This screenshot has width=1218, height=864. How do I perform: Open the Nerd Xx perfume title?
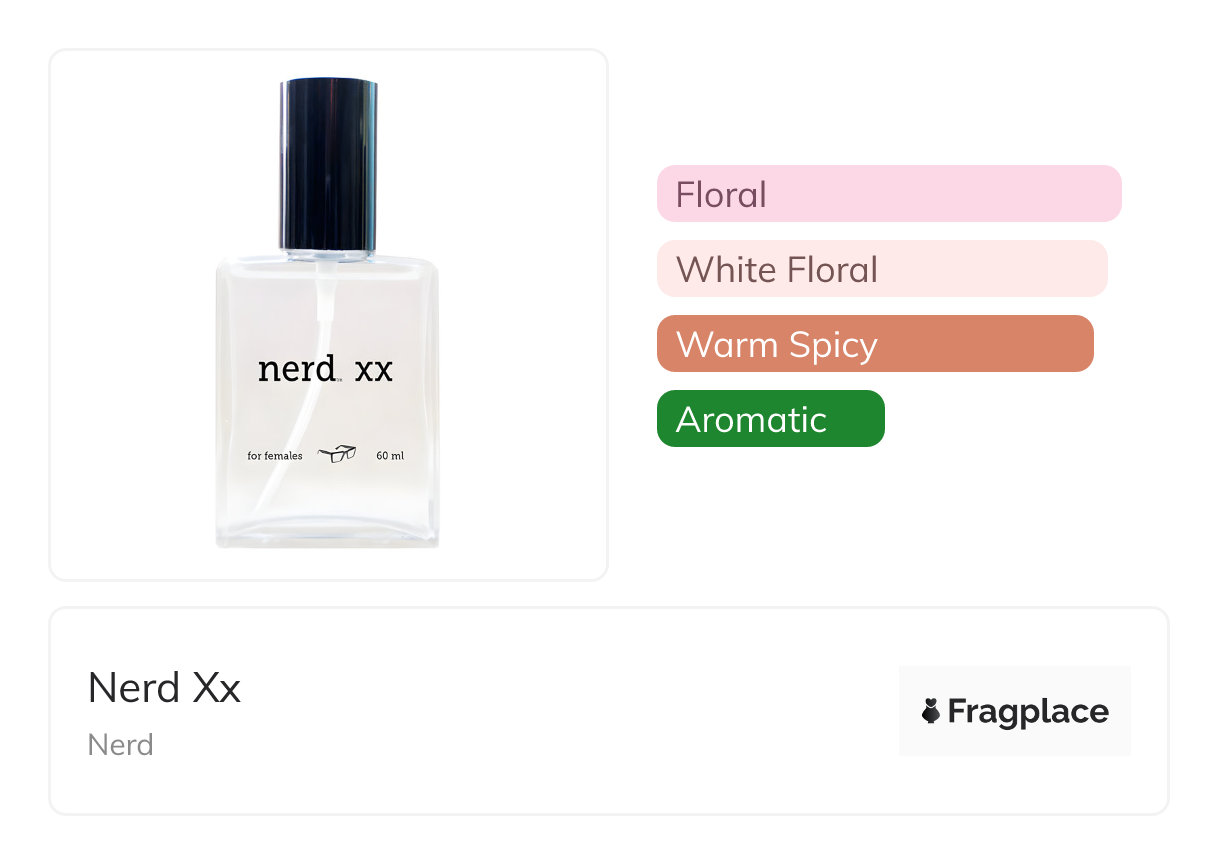(x=164, y=688)
